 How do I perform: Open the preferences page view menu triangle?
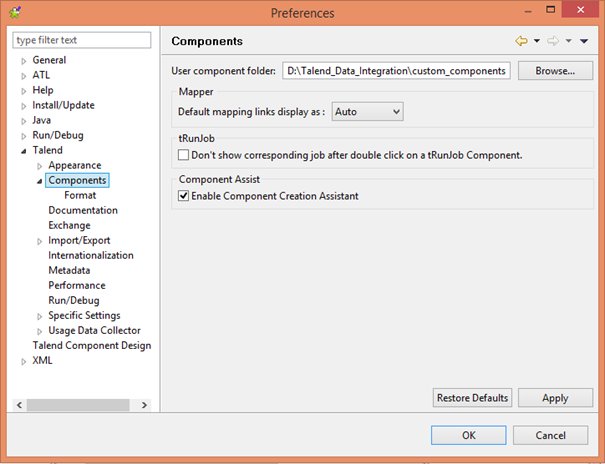point(584,41)
